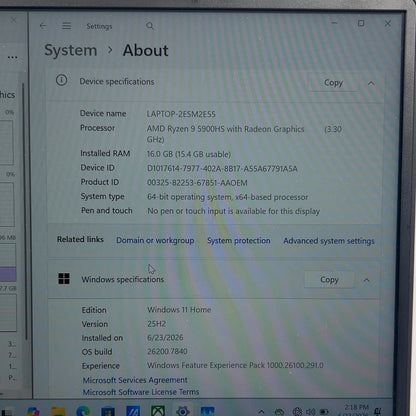Click the left window's vertical scrollbar
The height and width of the screenshot is (416, 416).
pos(24,210)
